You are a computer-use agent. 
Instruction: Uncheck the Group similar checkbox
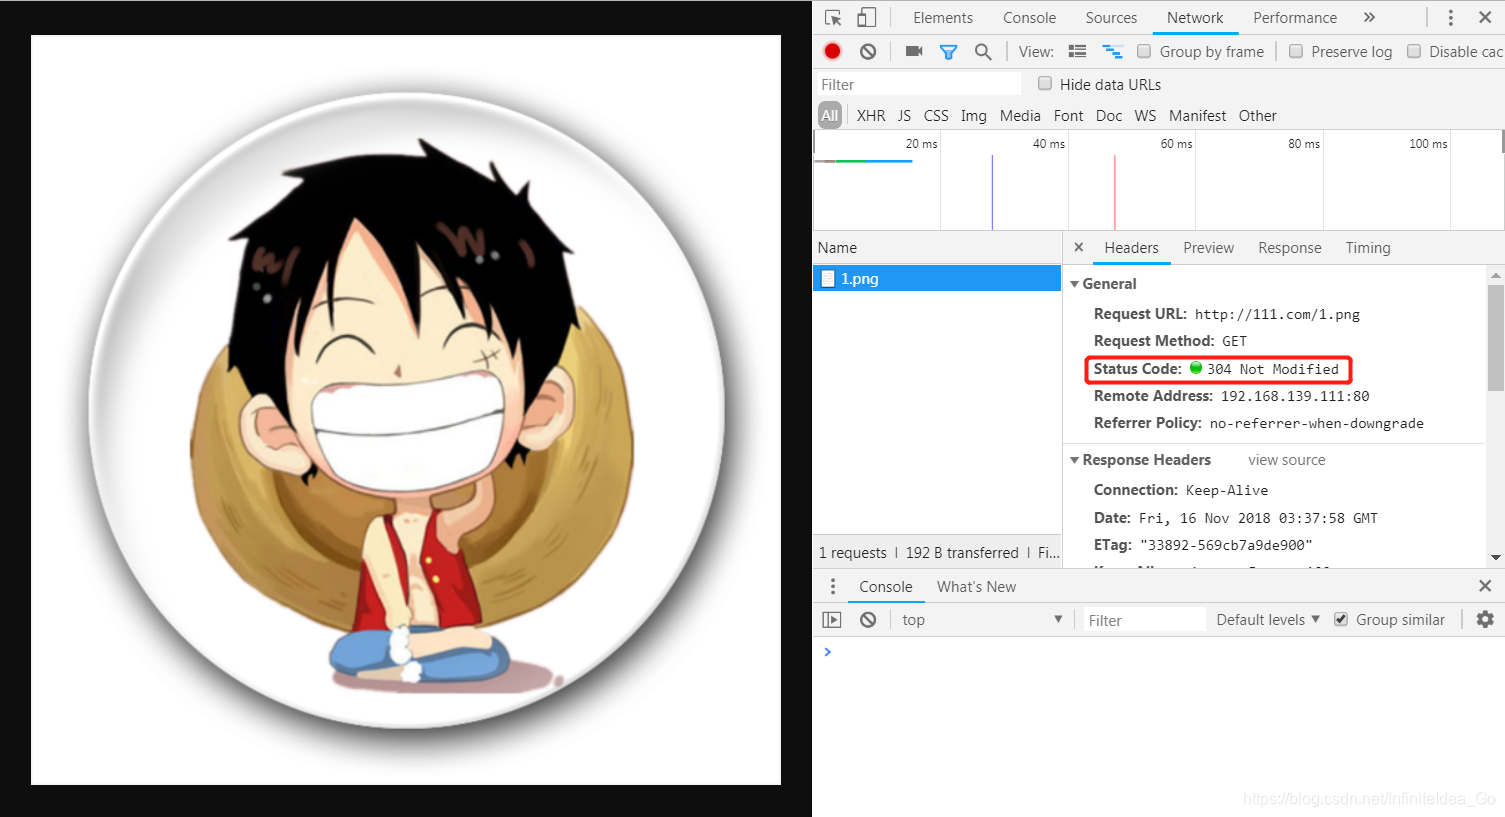click(1341, 619)
